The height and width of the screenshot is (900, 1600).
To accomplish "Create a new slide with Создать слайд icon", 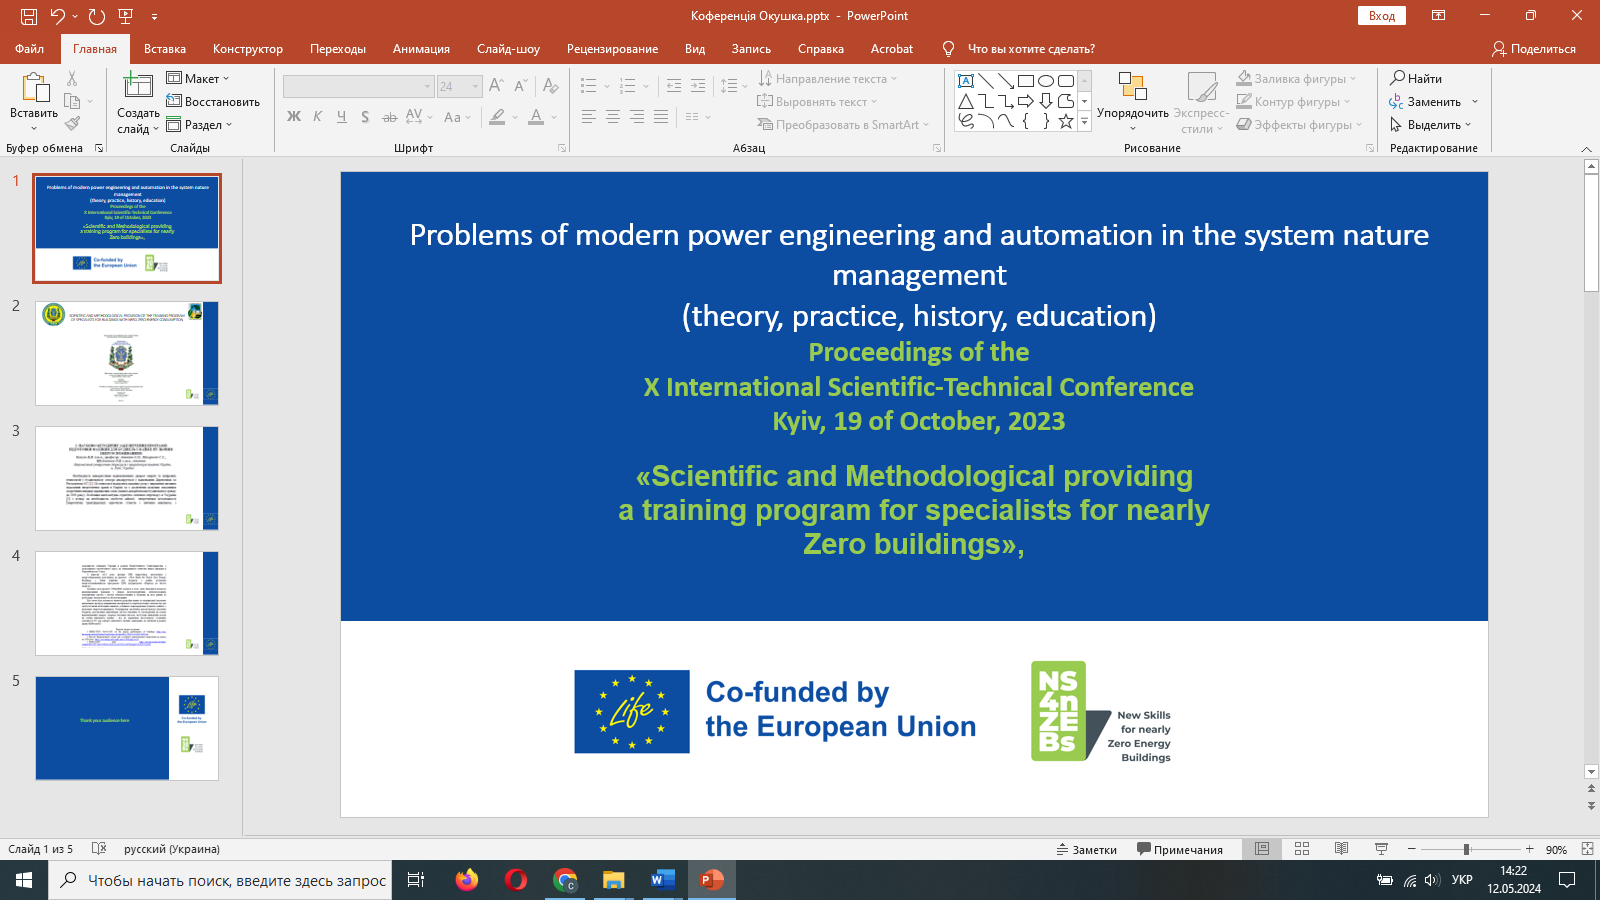I will pyautogui.click(x=138, y=86).
